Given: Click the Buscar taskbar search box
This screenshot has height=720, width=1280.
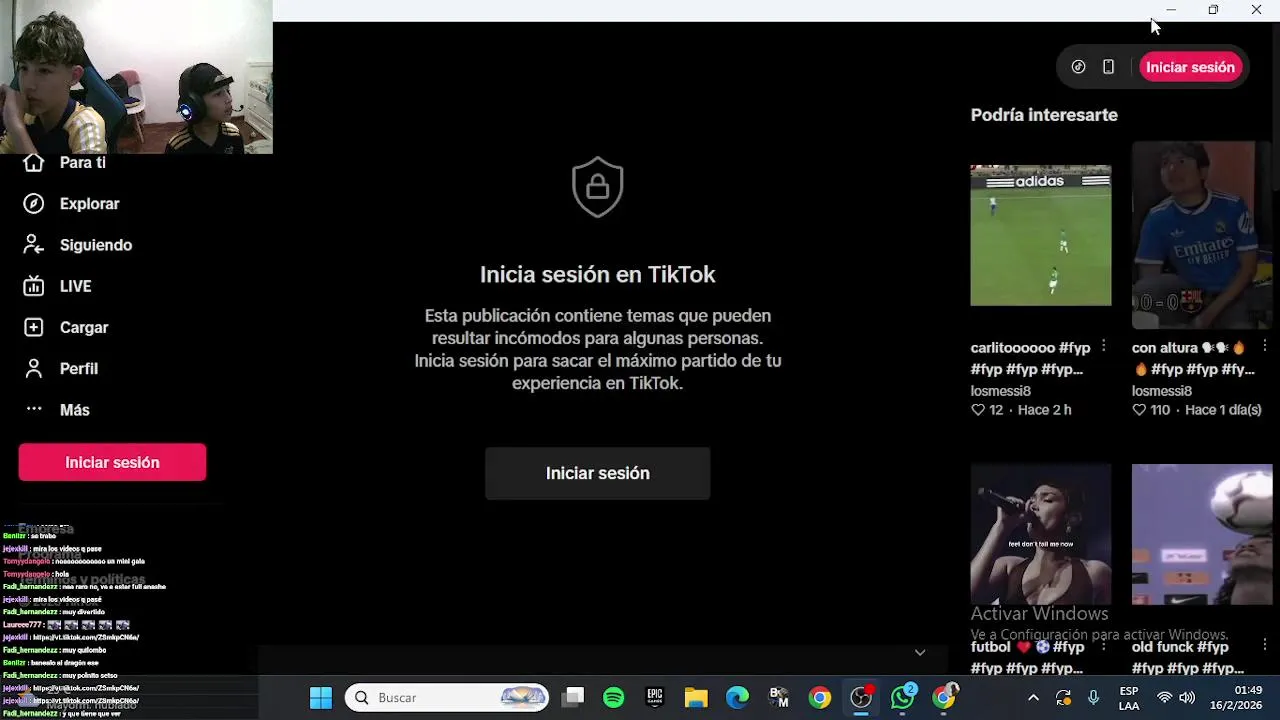Looking at the screenshot, I should click(447, 698).
